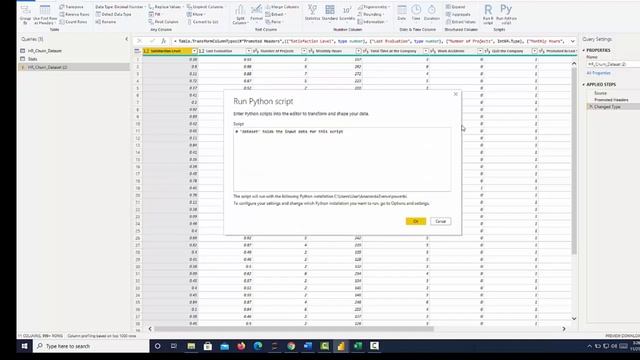
Task: Commit the formula with the checkmark icon
Action: (x=152, y=41)
